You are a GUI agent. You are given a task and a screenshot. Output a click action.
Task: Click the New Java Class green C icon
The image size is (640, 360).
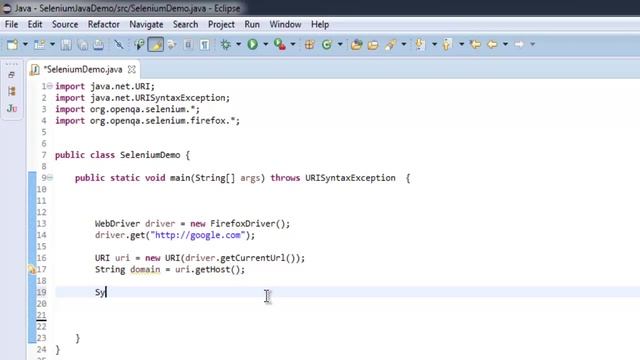327,44
